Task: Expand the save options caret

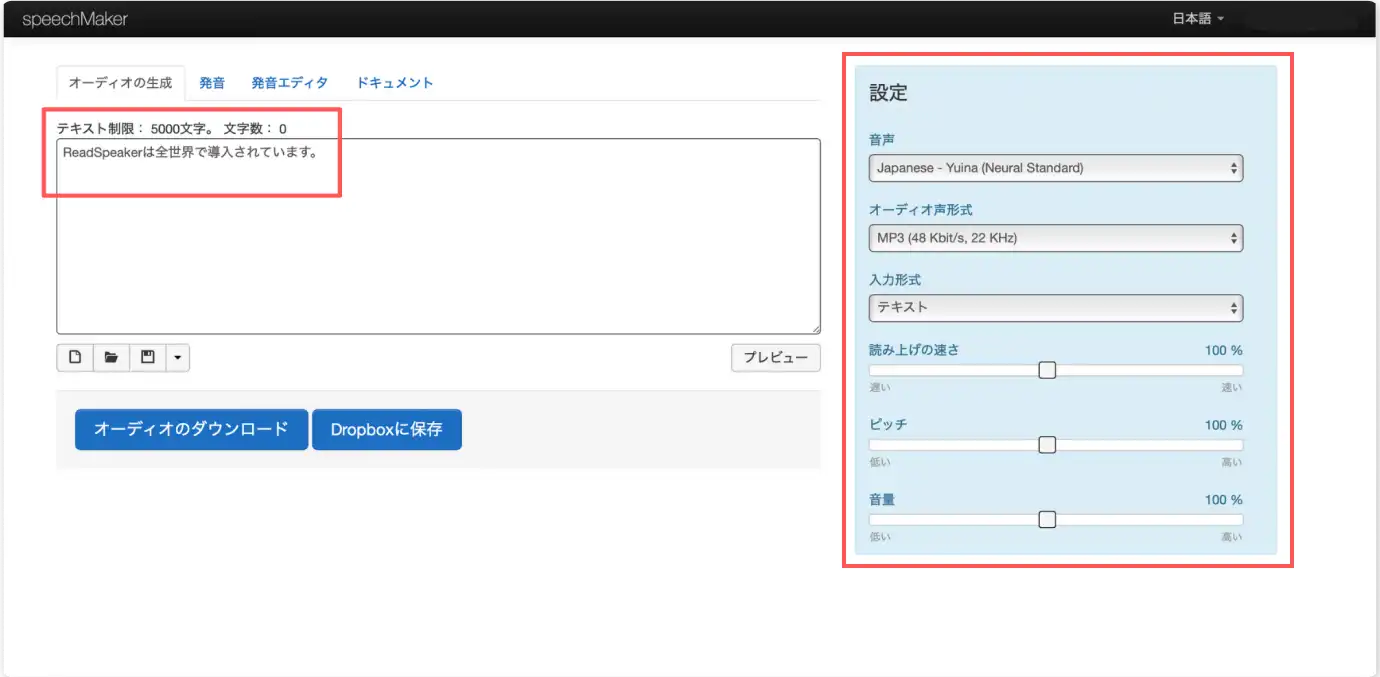Action: (x=177, y=358)
